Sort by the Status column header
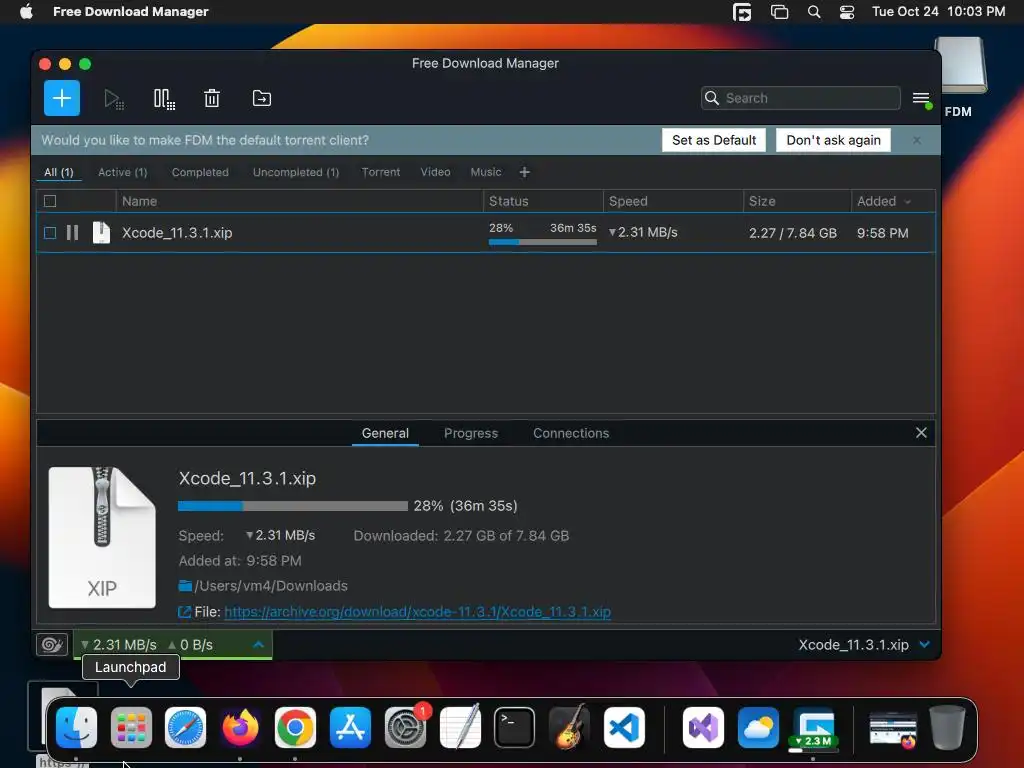Image resolution: width=1024 pixels, height=768 pixels. 543,201
